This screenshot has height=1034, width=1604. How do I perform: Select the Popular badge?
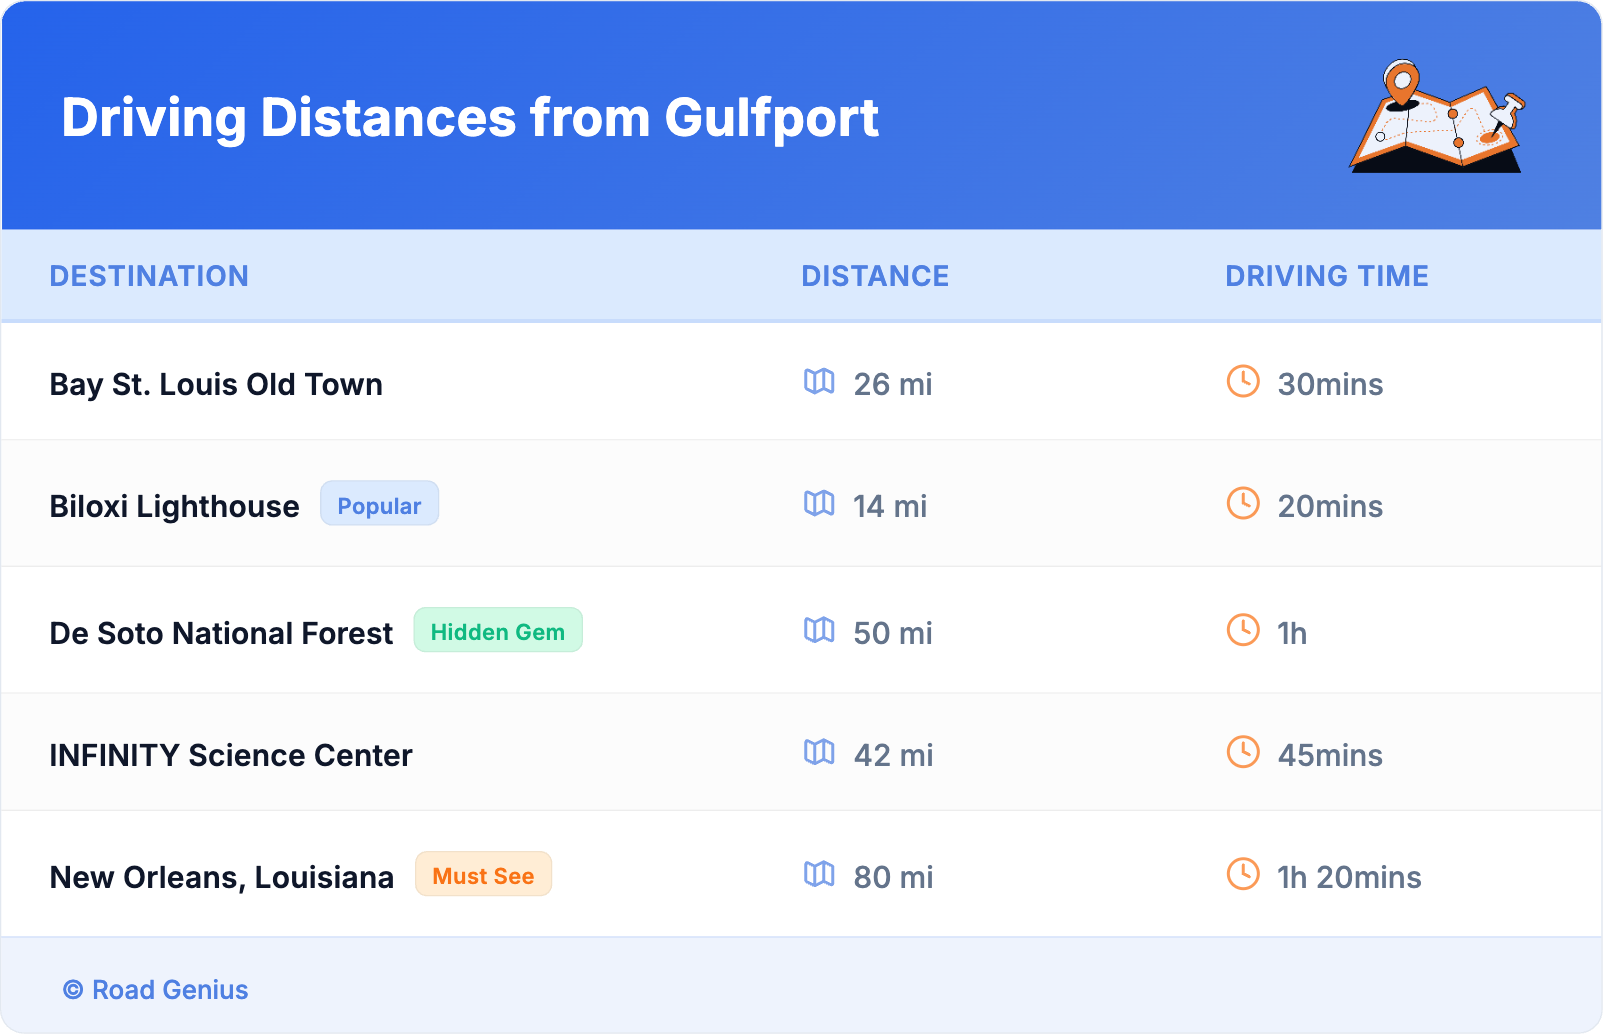[x=379, y=504]
